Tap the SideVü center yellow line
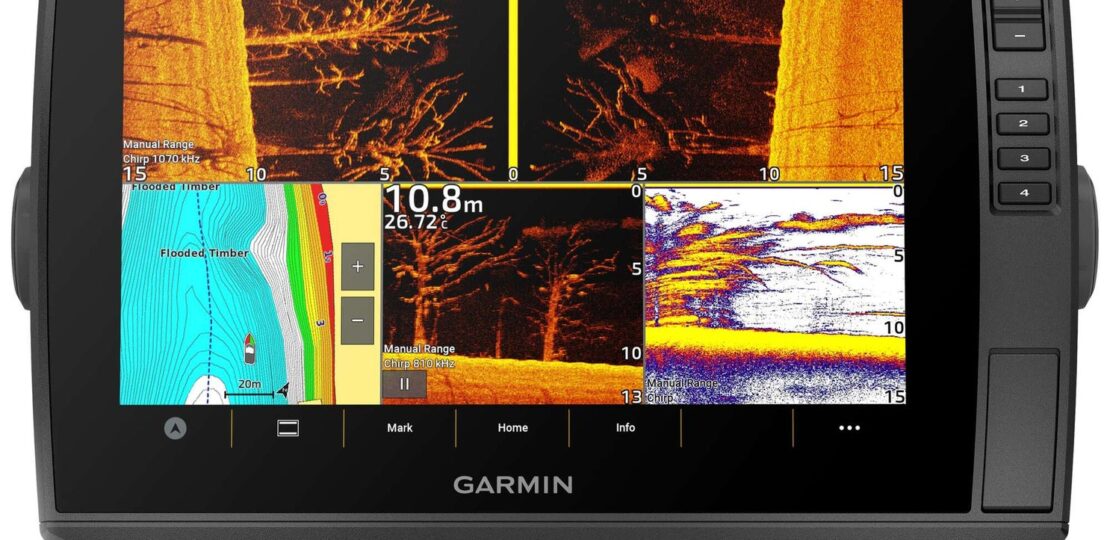 click(x=514, y=85)
